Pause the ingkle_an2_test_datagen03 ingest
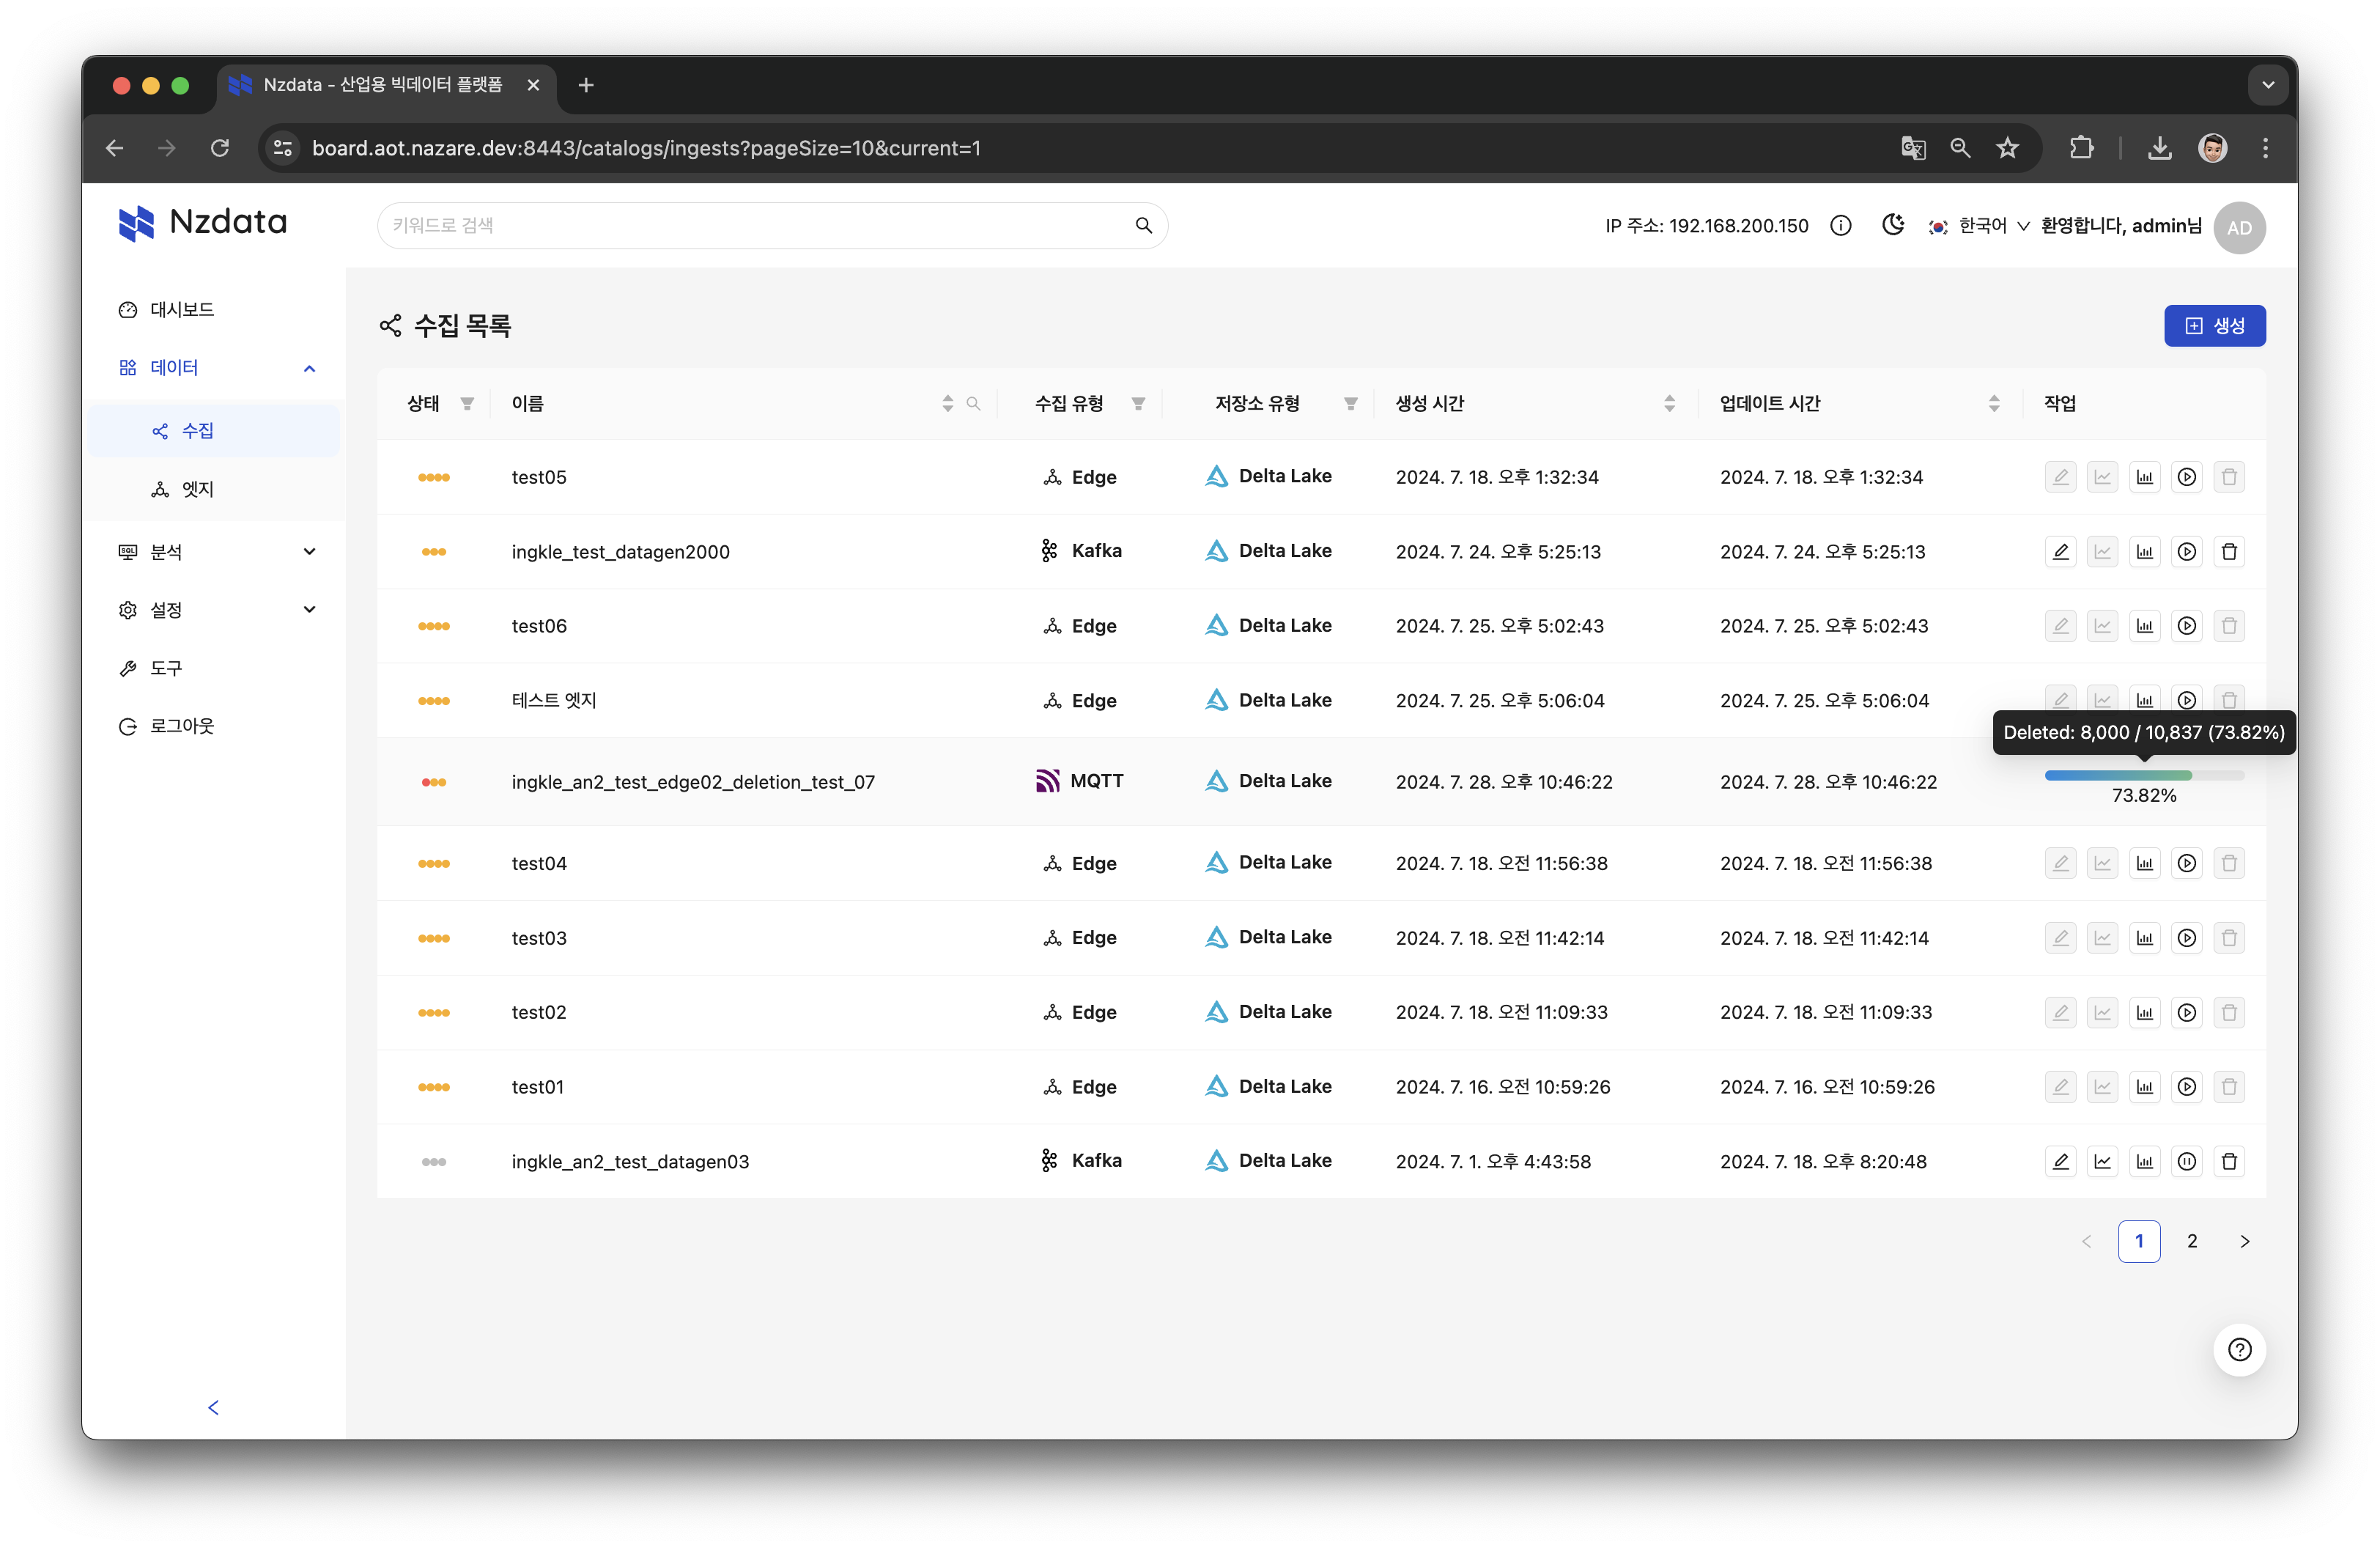The image size is (2380, 1548). 2187,1161
